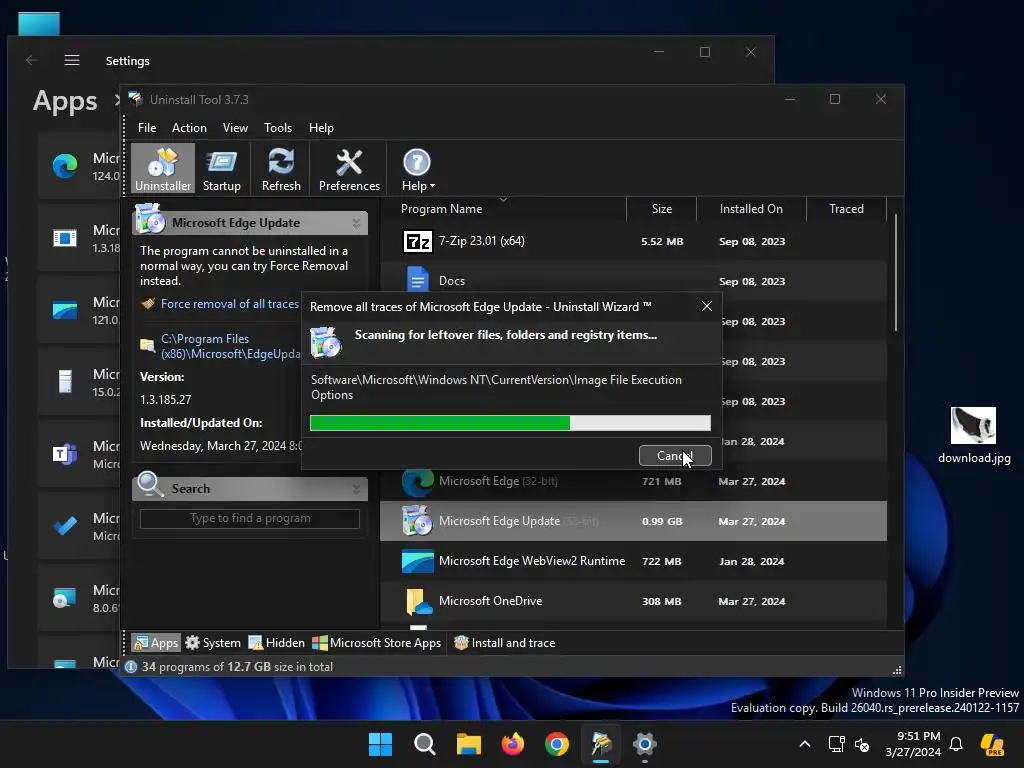Screen dimensions: 1024x768
Task: Click the Uninstall Tool title bar icon
Action: click(x=135, y=99)
